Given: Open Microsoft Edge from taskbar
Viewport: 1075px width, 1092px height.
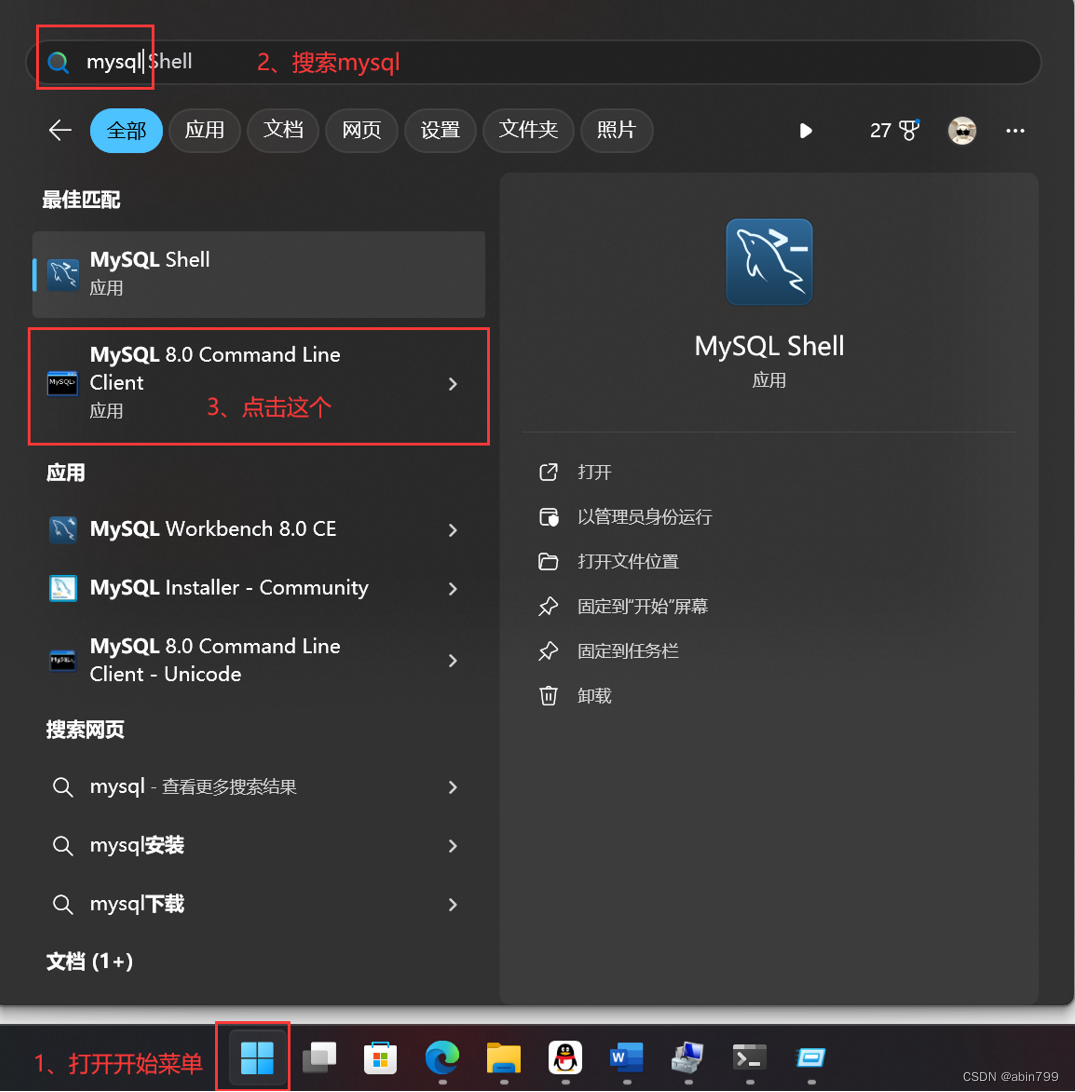Looking at the screenshot, I should [x=442, y=1058].
